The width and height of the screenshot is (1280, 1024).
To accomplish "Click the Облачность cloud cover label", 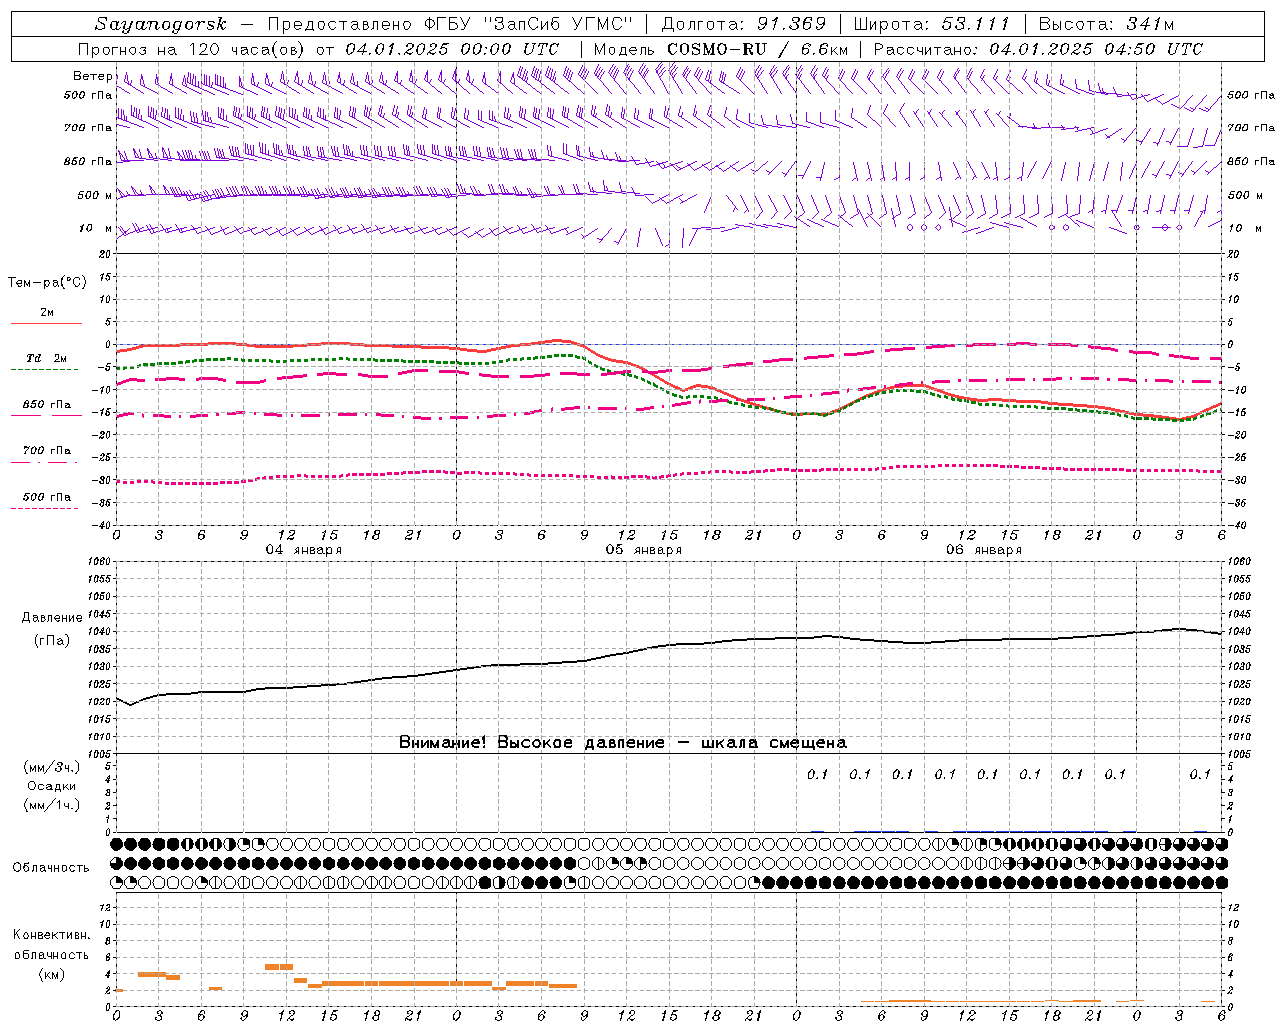I will (x=51, y=868).
